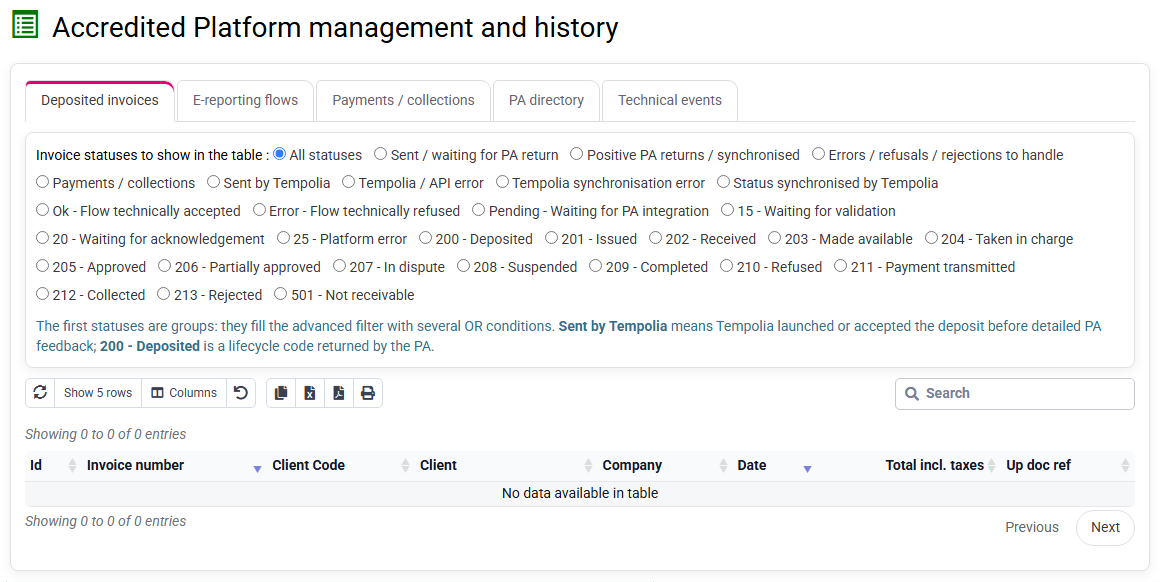The width and height of the screenshot is (1160, 582).
Task: Select 15 - Waiting for validation
Action: pyautogui.click(x=727, y=210)
